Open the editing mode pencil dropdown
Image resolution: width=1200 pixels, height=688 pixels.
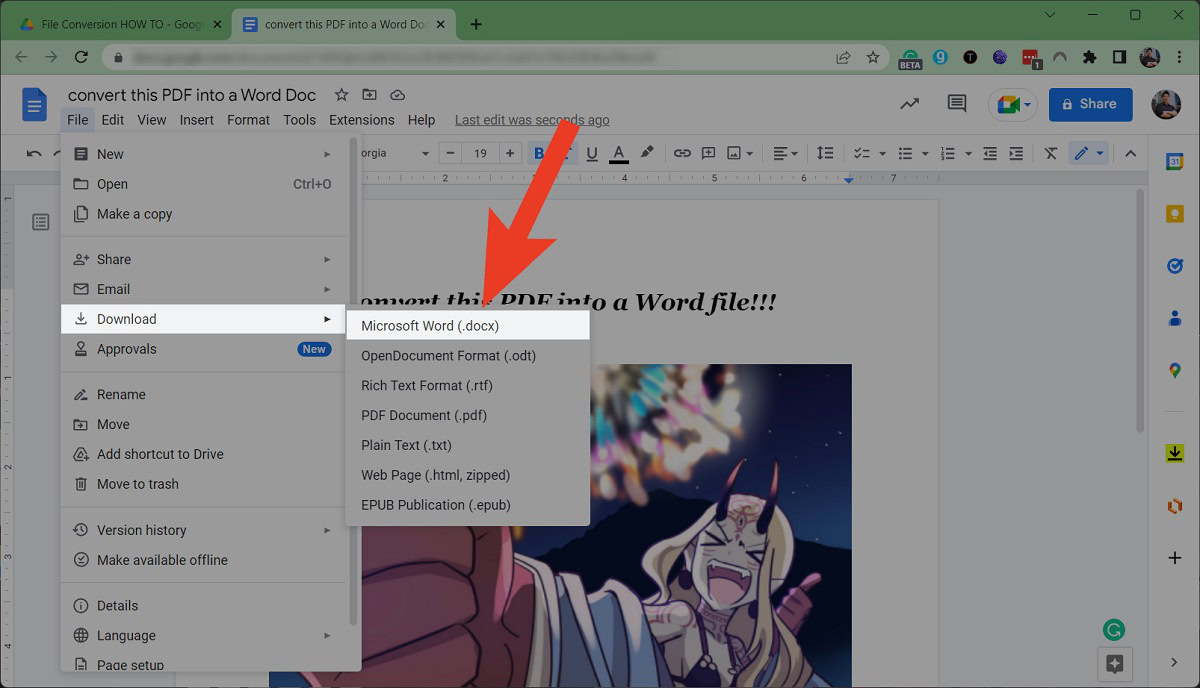point(1088,153)
